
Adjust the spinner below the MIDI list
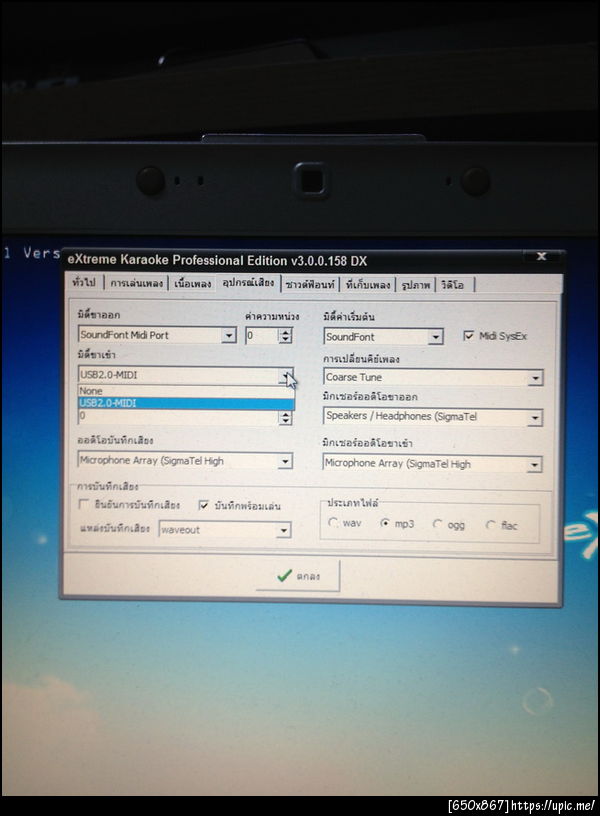click(x=285, y=417)
